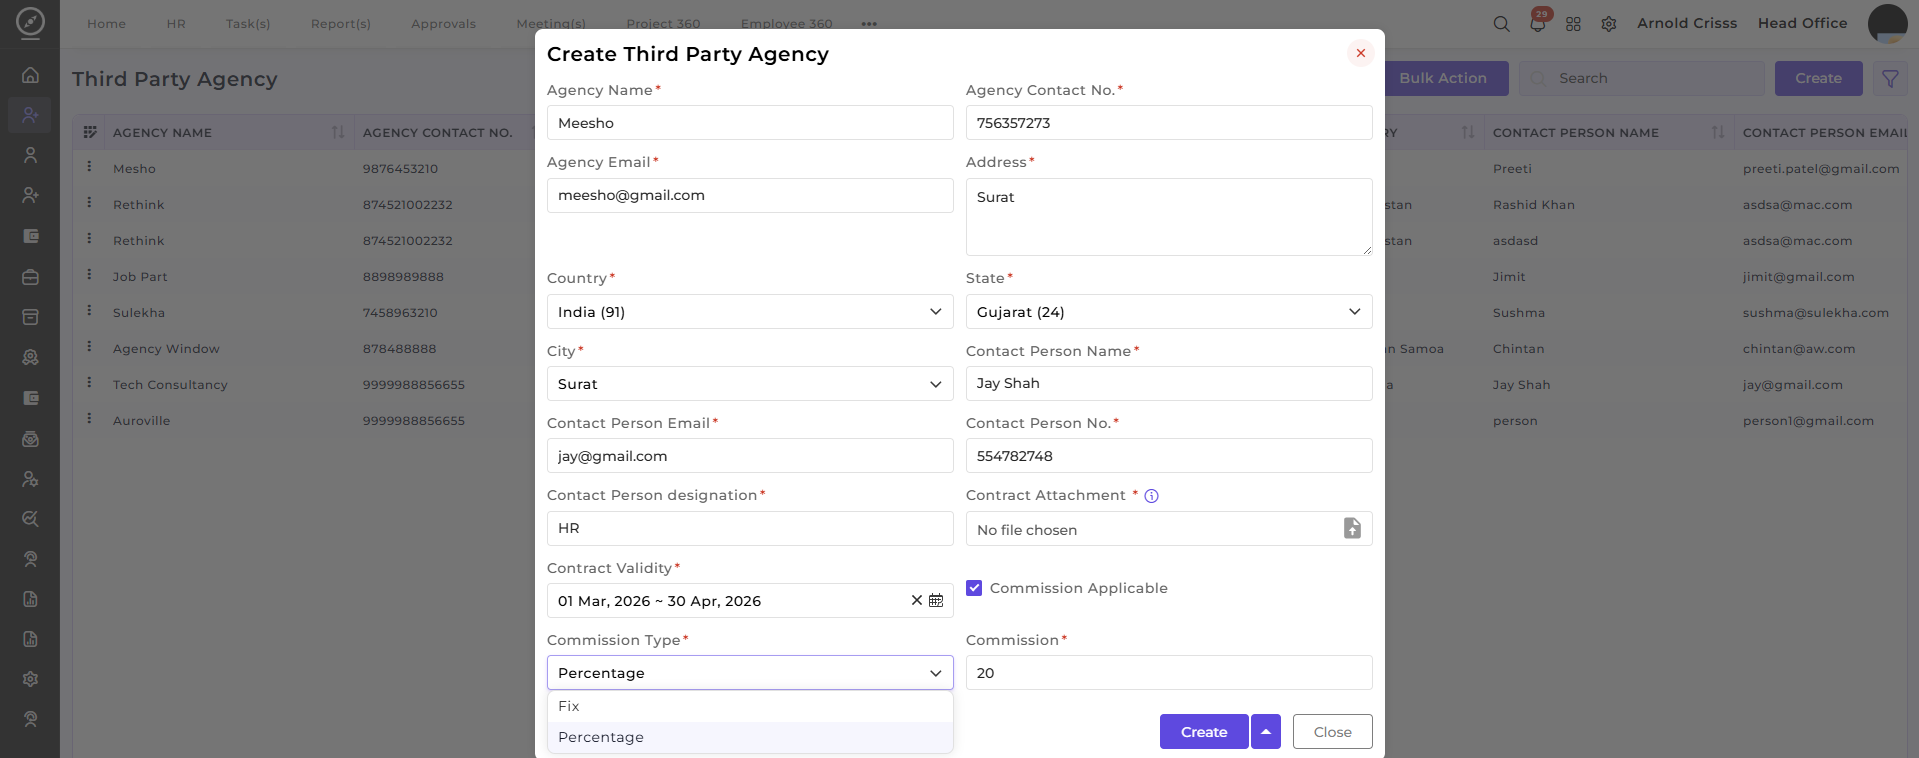The image size is (1919, 758).
Task: Clear the contract validity date with X icon
Action: coord(916,600)
